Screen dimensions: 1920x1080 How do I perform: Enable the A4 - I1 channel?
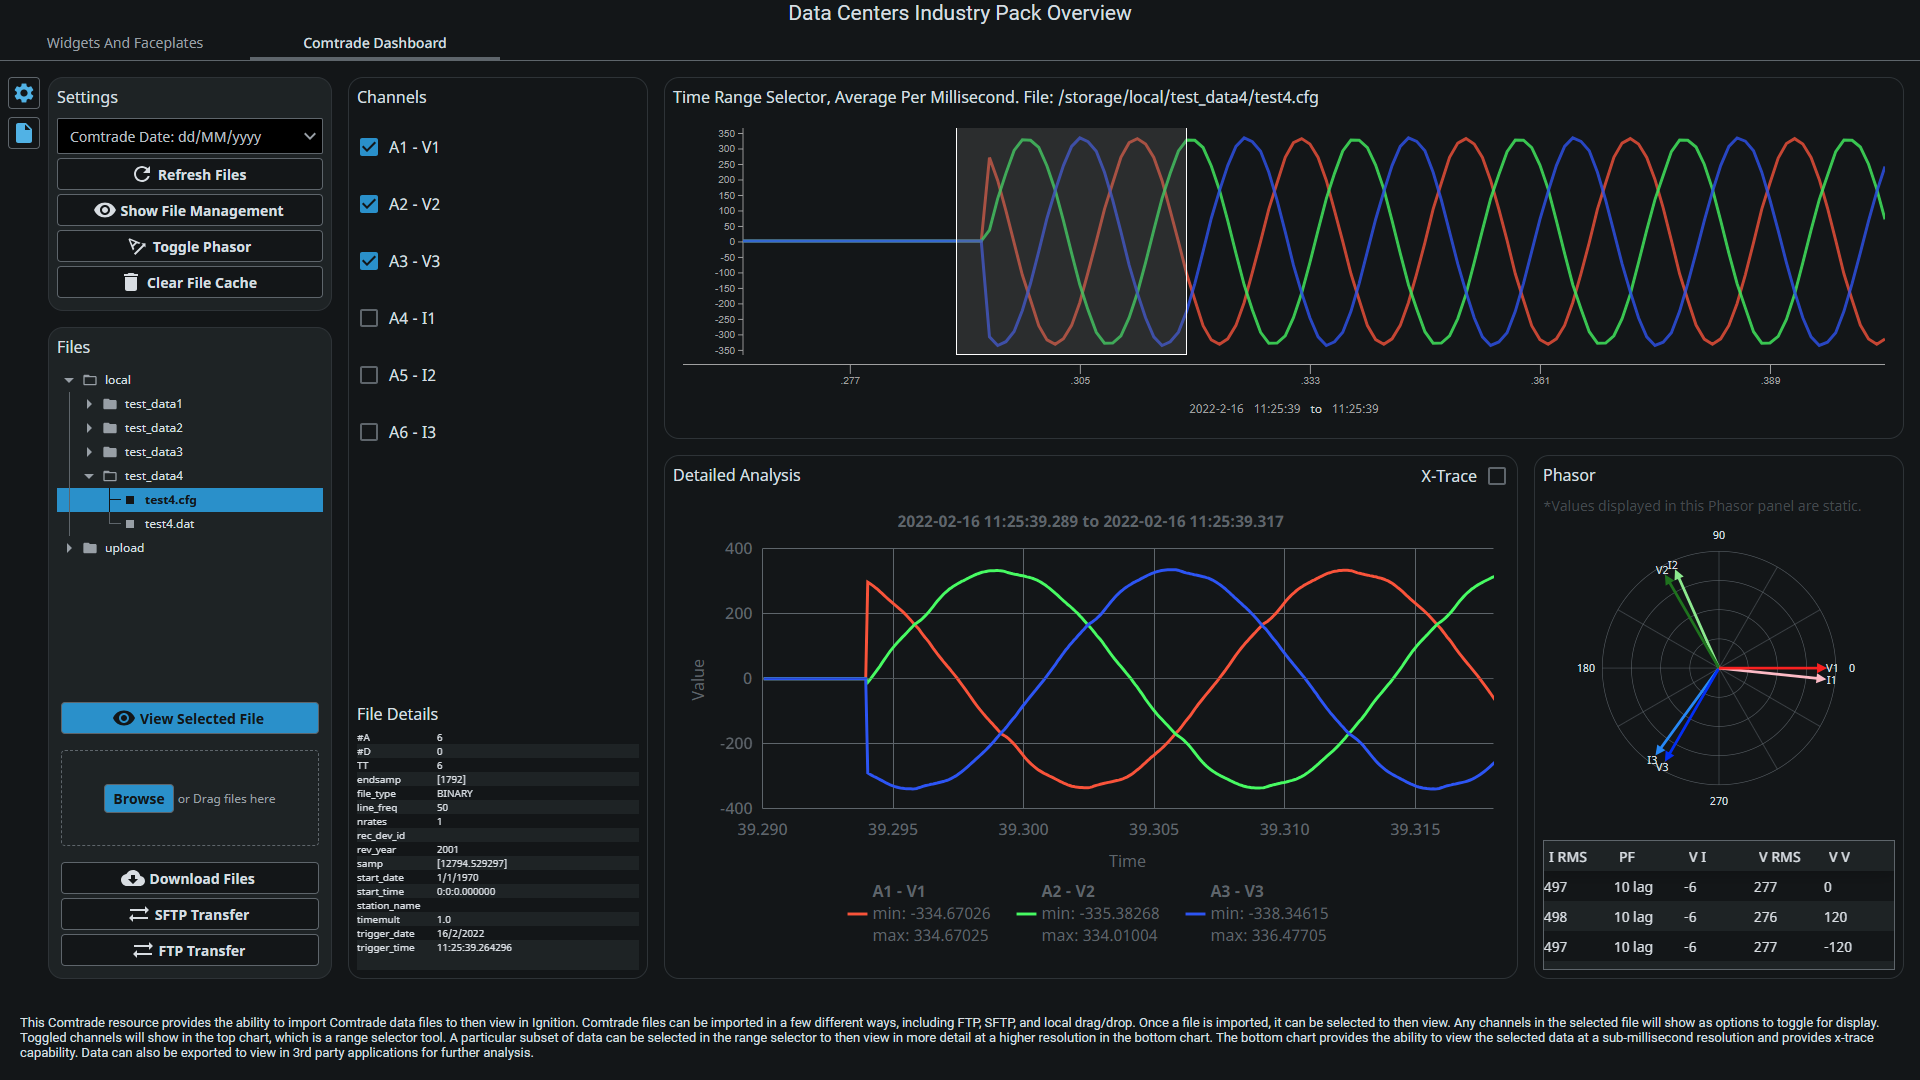(369, 318)
